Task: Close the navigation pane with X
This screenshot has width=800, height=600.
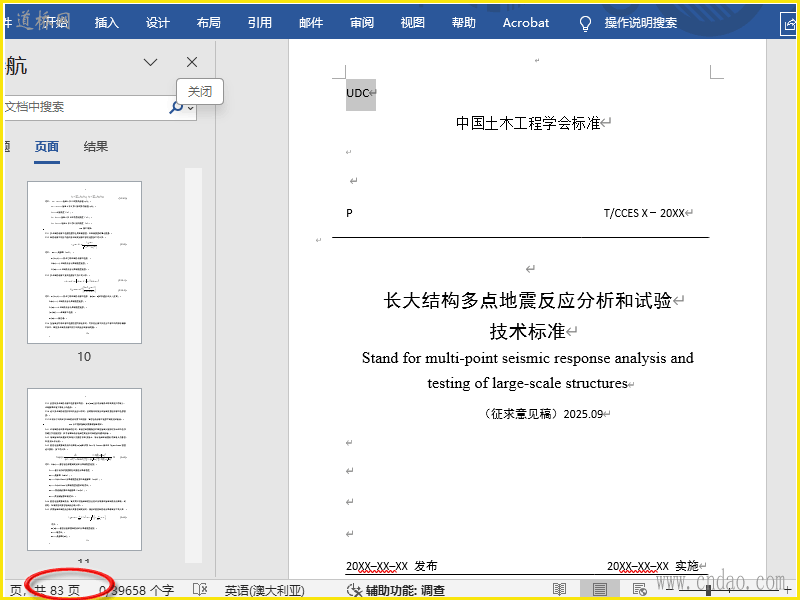Action: tap(192, 62)
